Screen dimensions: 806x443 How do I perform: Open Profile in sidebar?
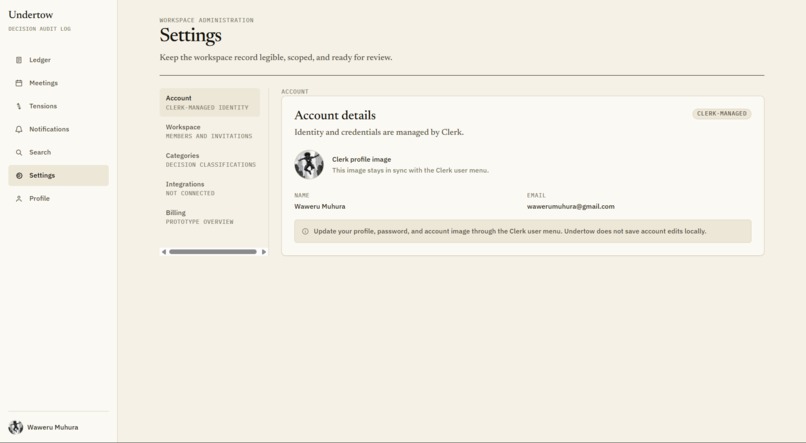[x=59, y=198]
